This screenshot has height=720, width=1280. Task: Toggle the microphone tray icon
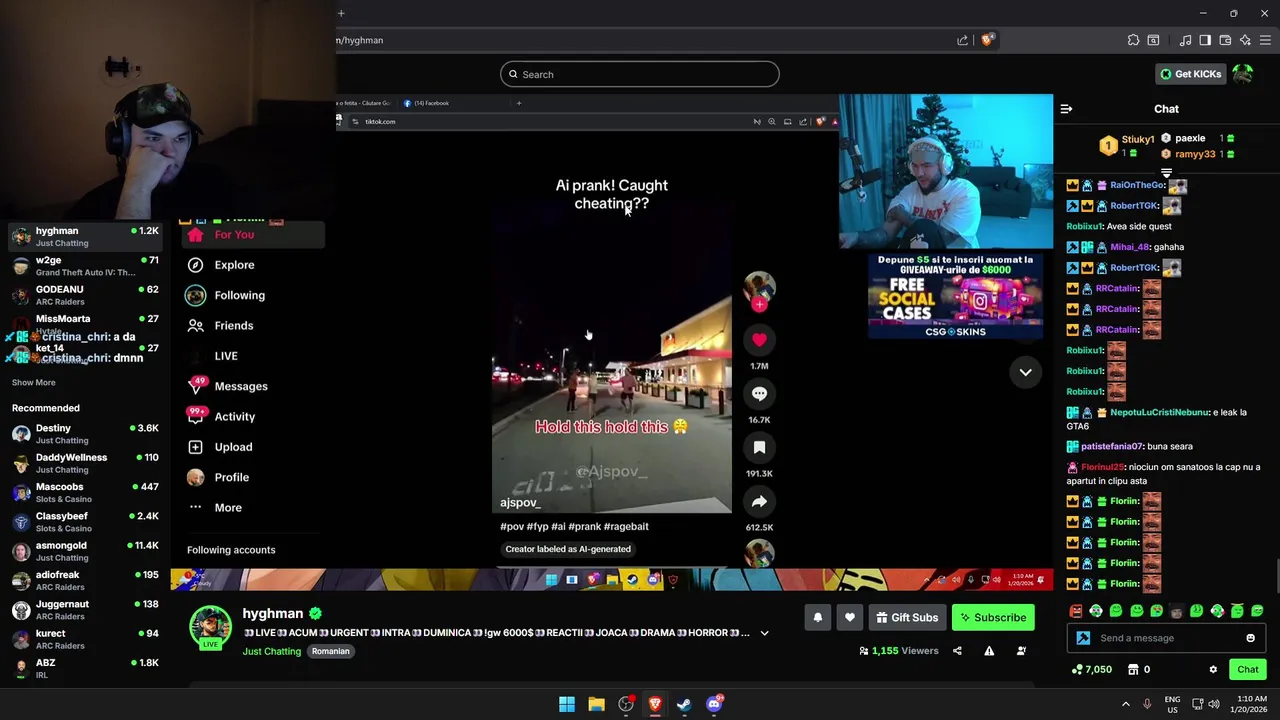[x=1147, y=704]
